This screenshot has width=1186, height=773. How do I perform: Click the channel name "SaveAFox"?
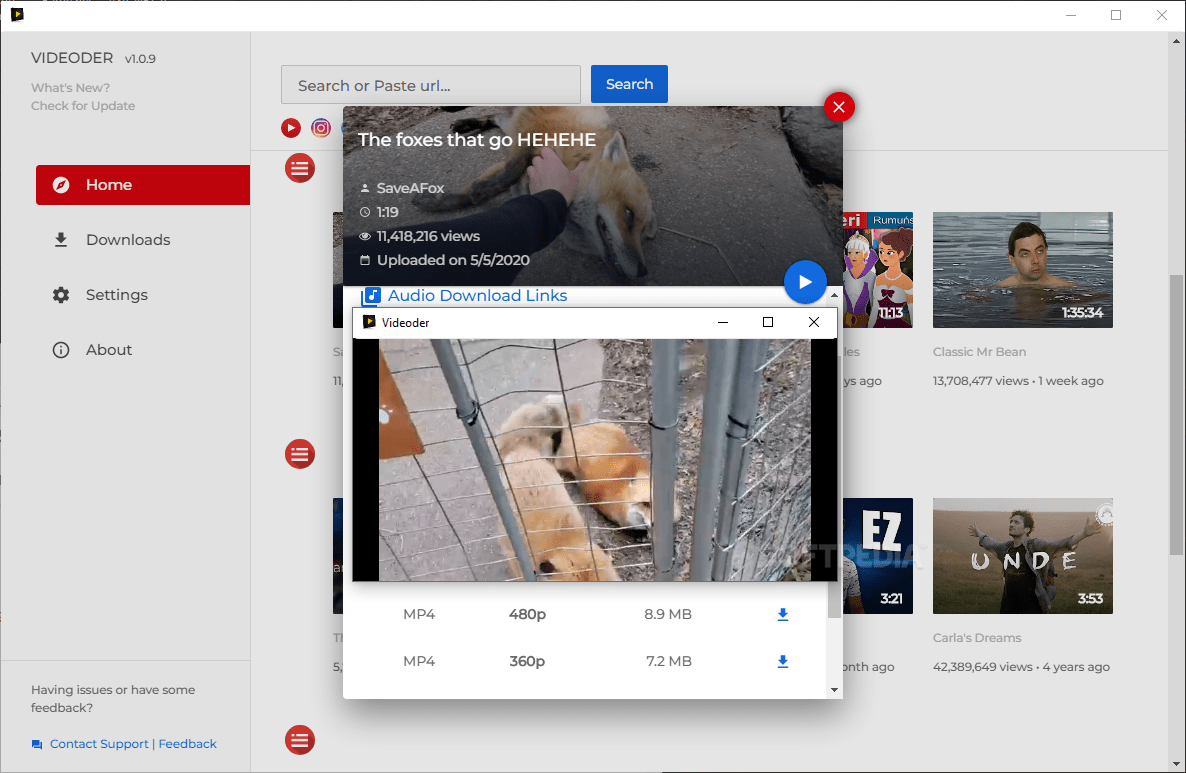tap(411, 188)
